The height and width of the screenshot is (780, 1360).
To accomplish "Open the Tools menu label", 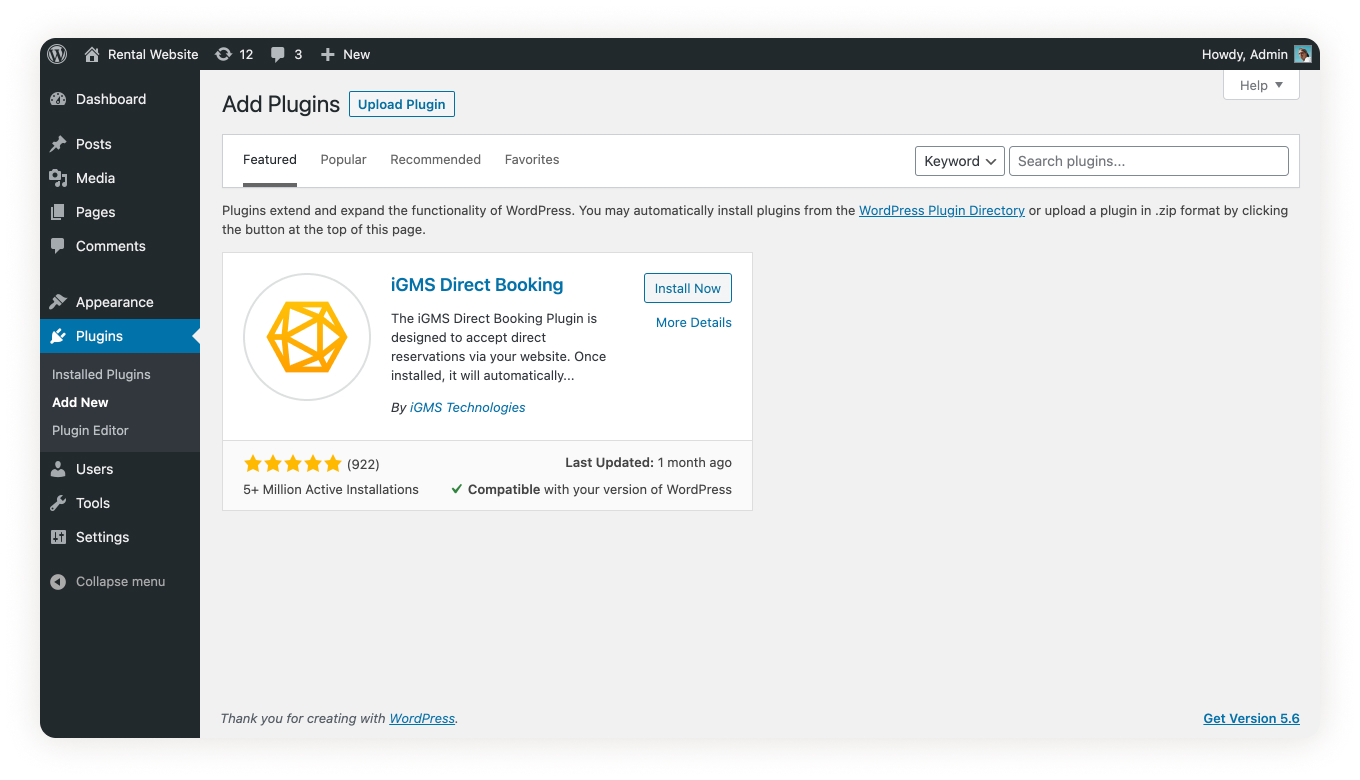I will coord(93,503).
